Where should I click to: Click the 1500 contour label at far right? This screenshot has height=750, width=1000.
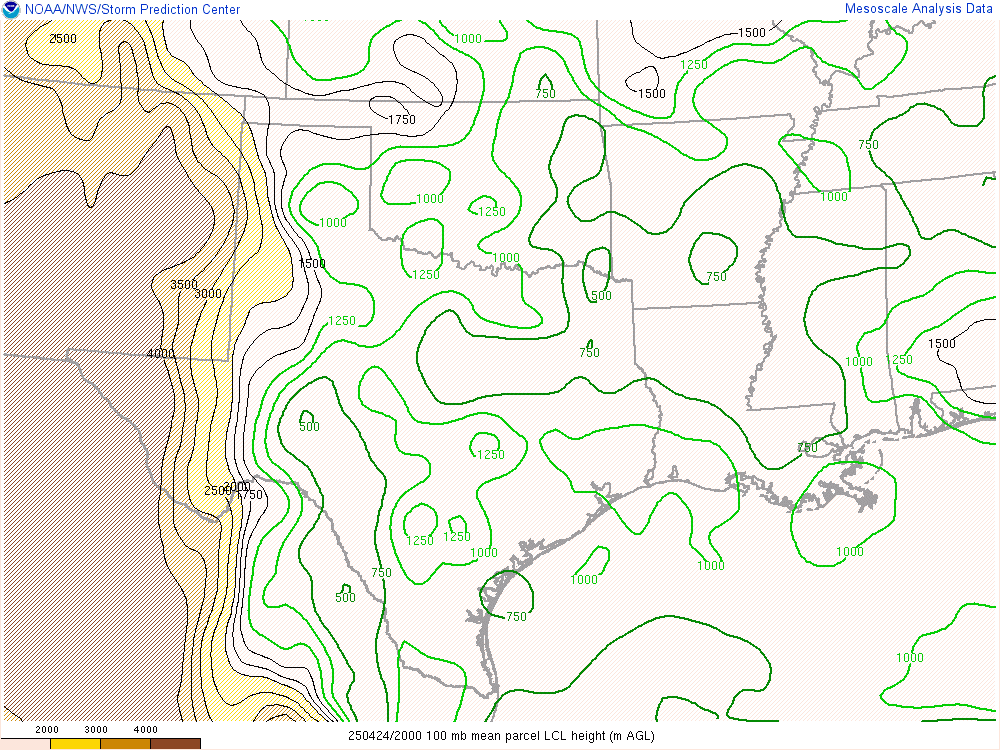(941, 344)
